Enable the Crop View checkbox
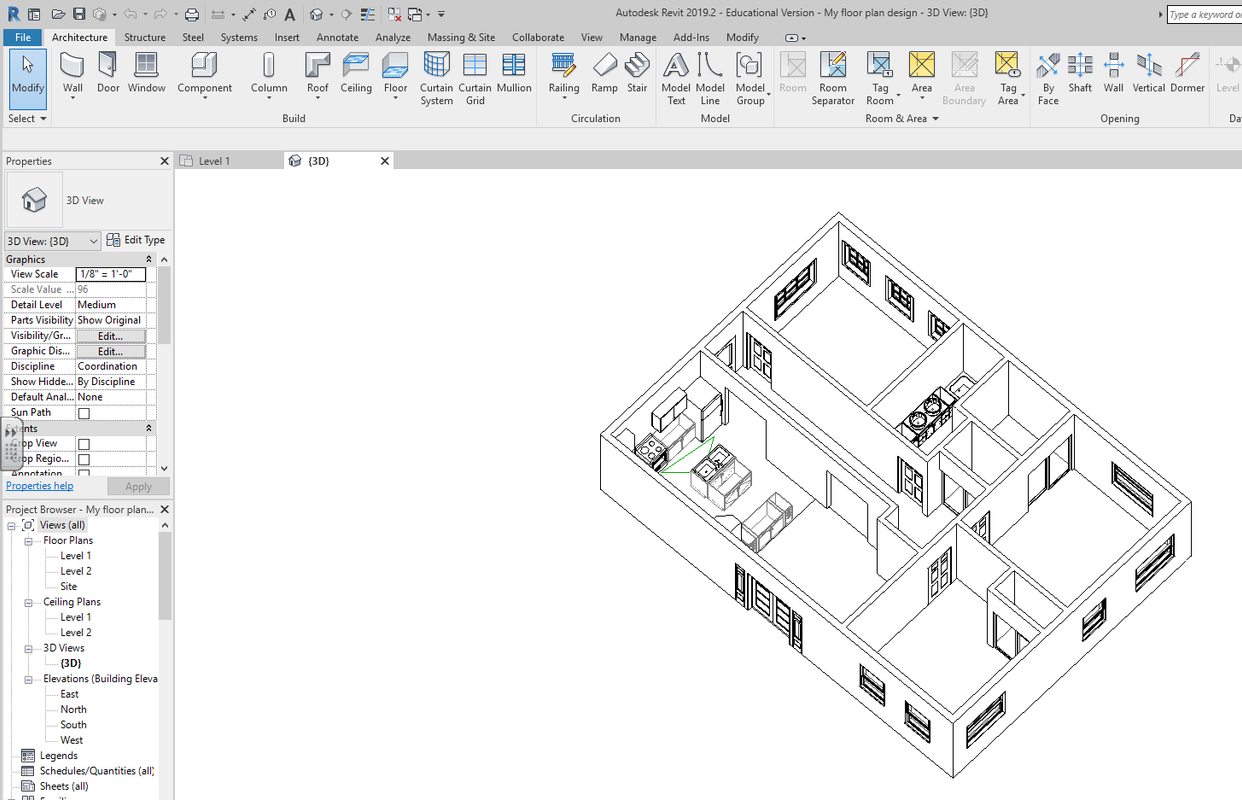Screen dimensions: 1242x800 [84, 444]
